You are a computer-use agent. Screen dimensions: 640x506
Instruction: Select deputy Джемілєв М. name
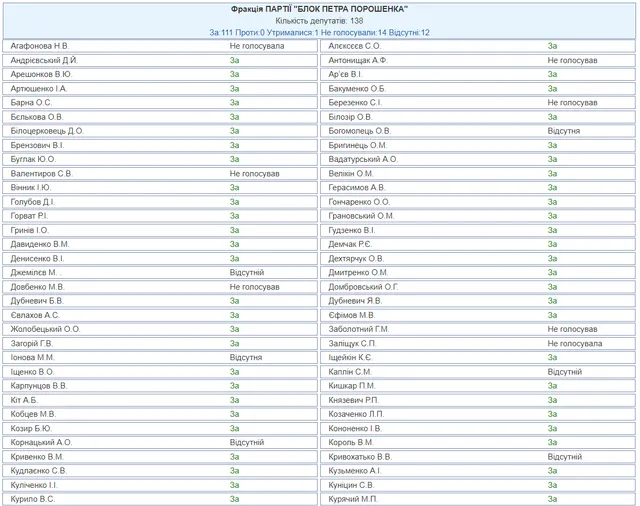coord(36,271)
